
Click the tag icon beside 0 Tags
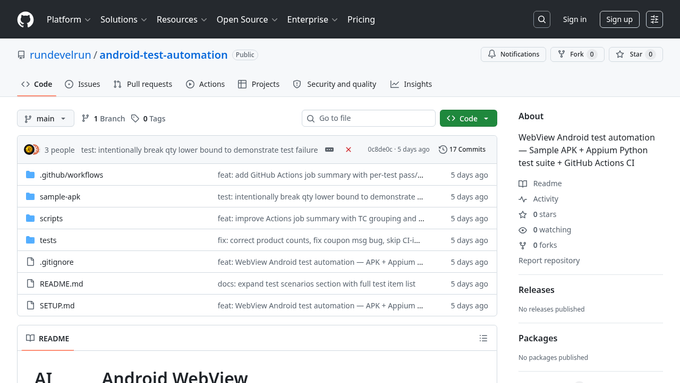coord(135,118)
